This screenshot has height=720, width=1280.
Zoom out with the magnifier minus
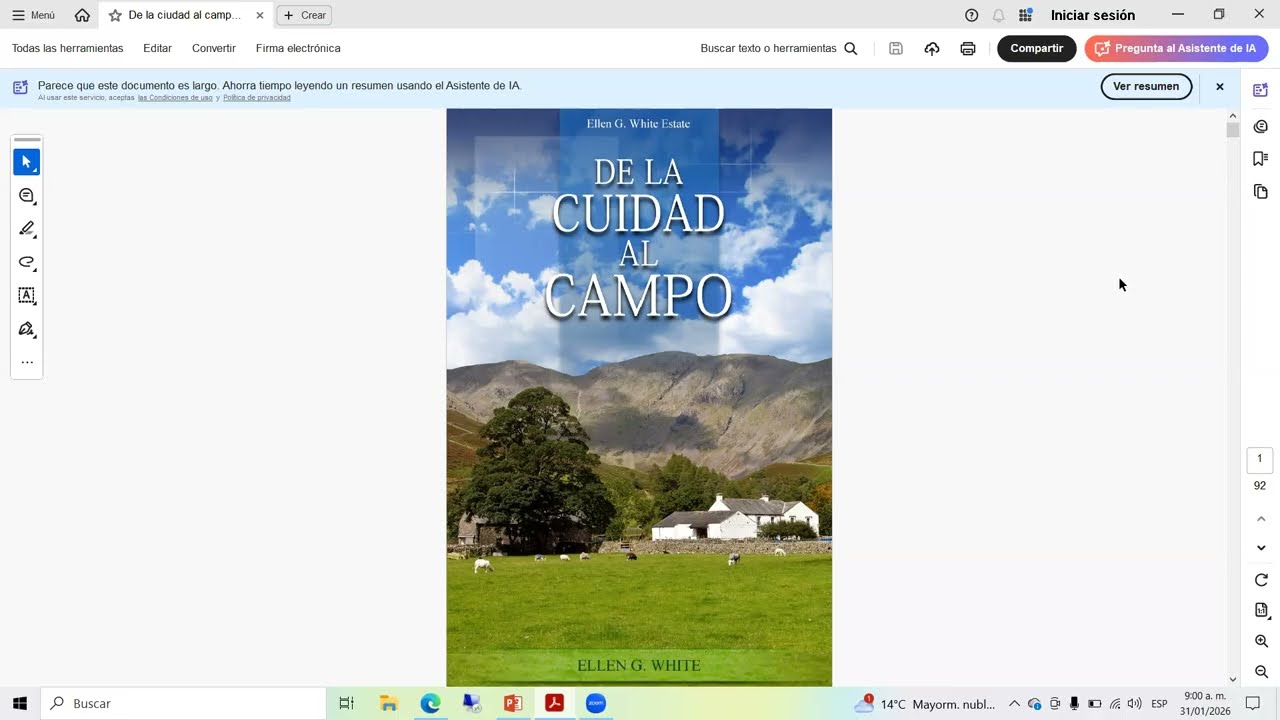point(1261,672)
